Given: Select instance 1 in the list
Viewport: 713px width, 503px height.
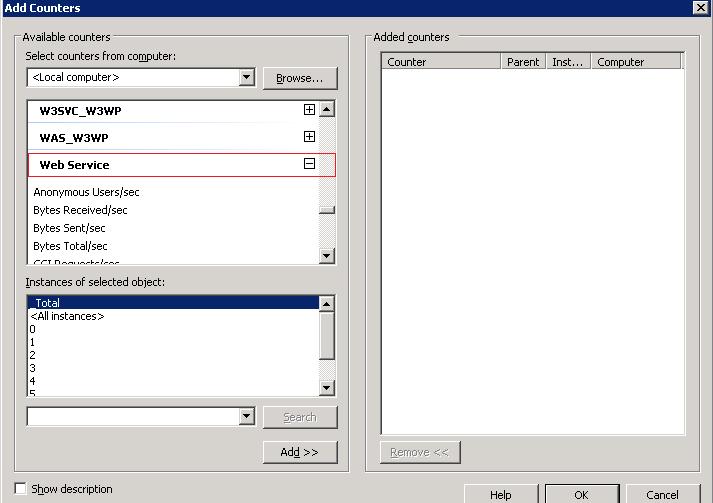Looking at the screenshot, I should pyautogui.click(x=173, y=342).
